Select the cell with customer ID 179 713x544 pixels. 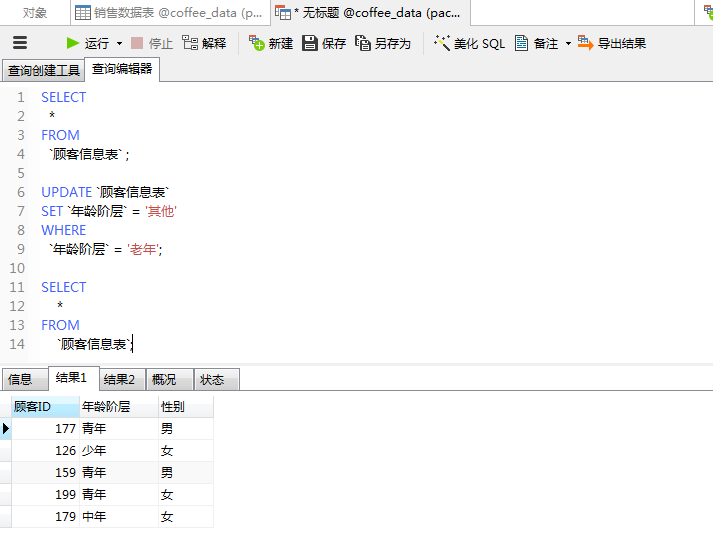click(x=45, y=517)
